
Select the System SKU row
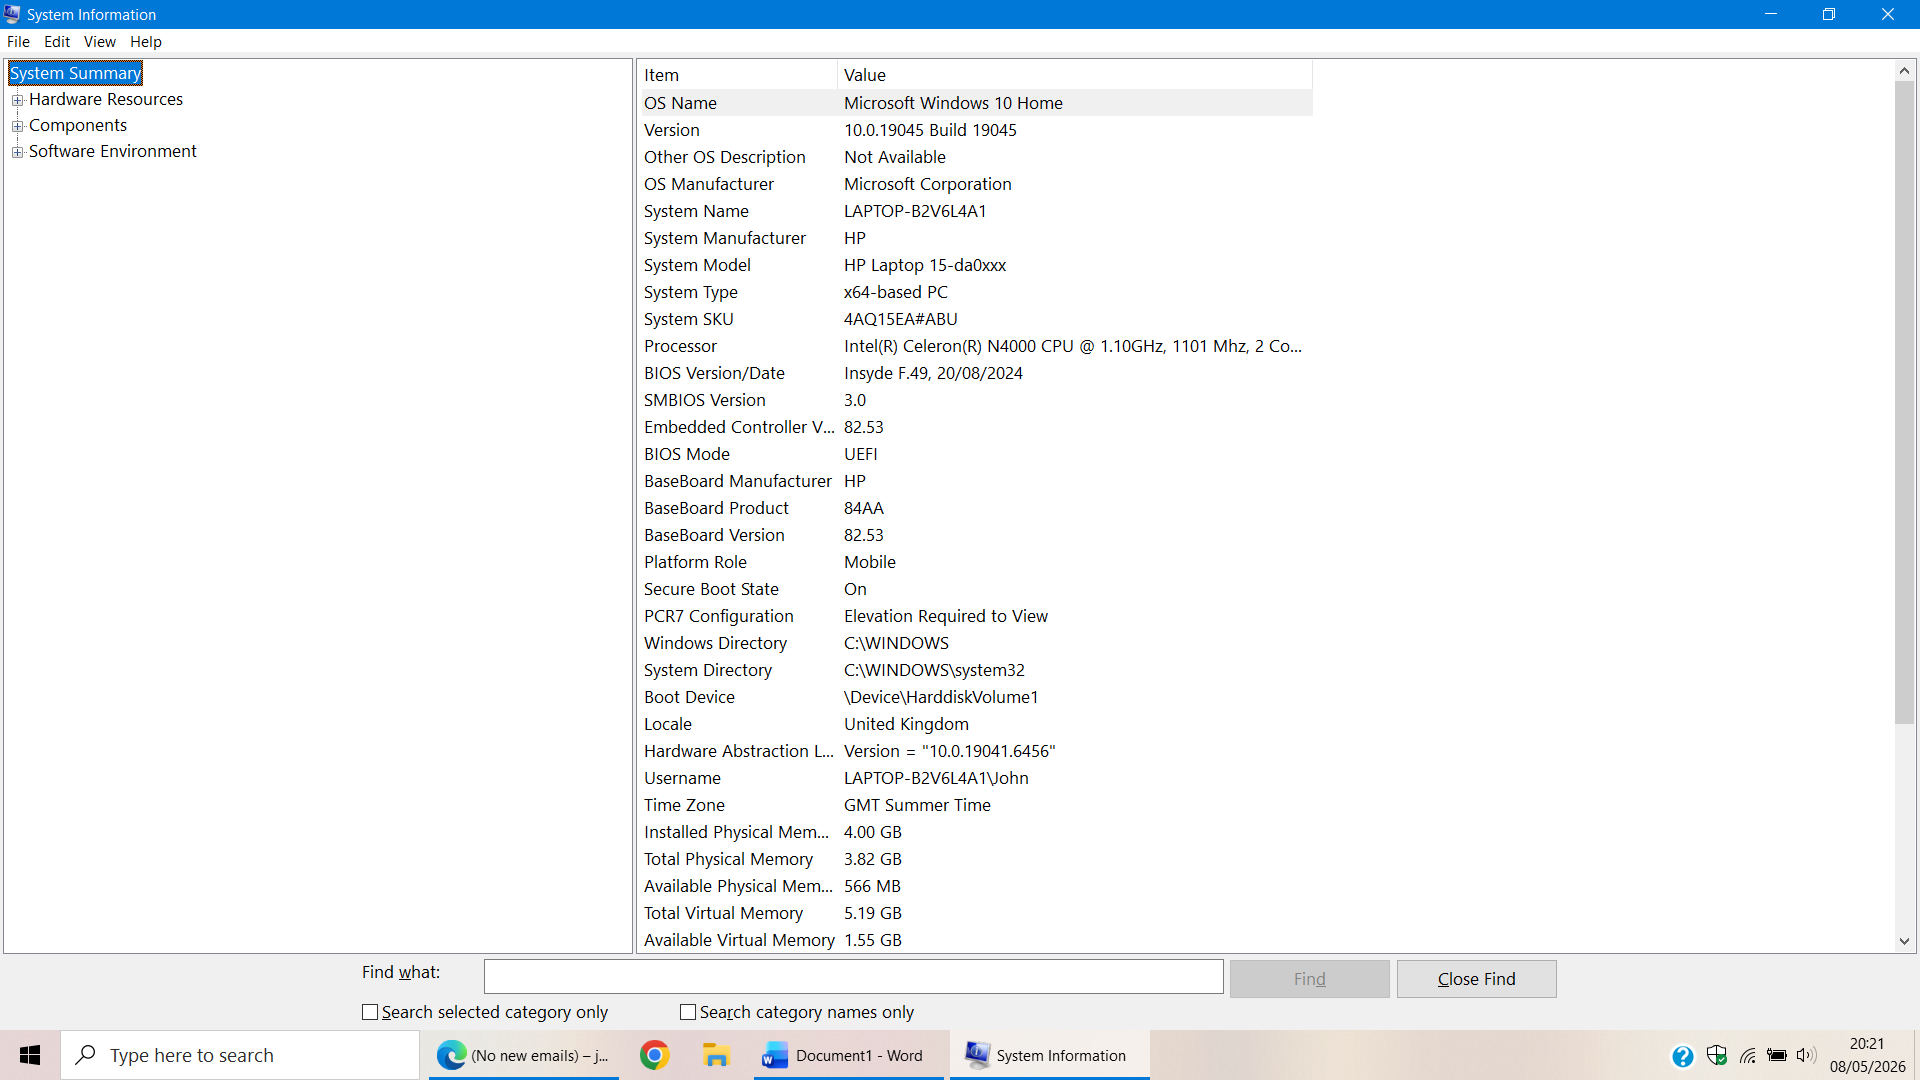coord(976,319)
